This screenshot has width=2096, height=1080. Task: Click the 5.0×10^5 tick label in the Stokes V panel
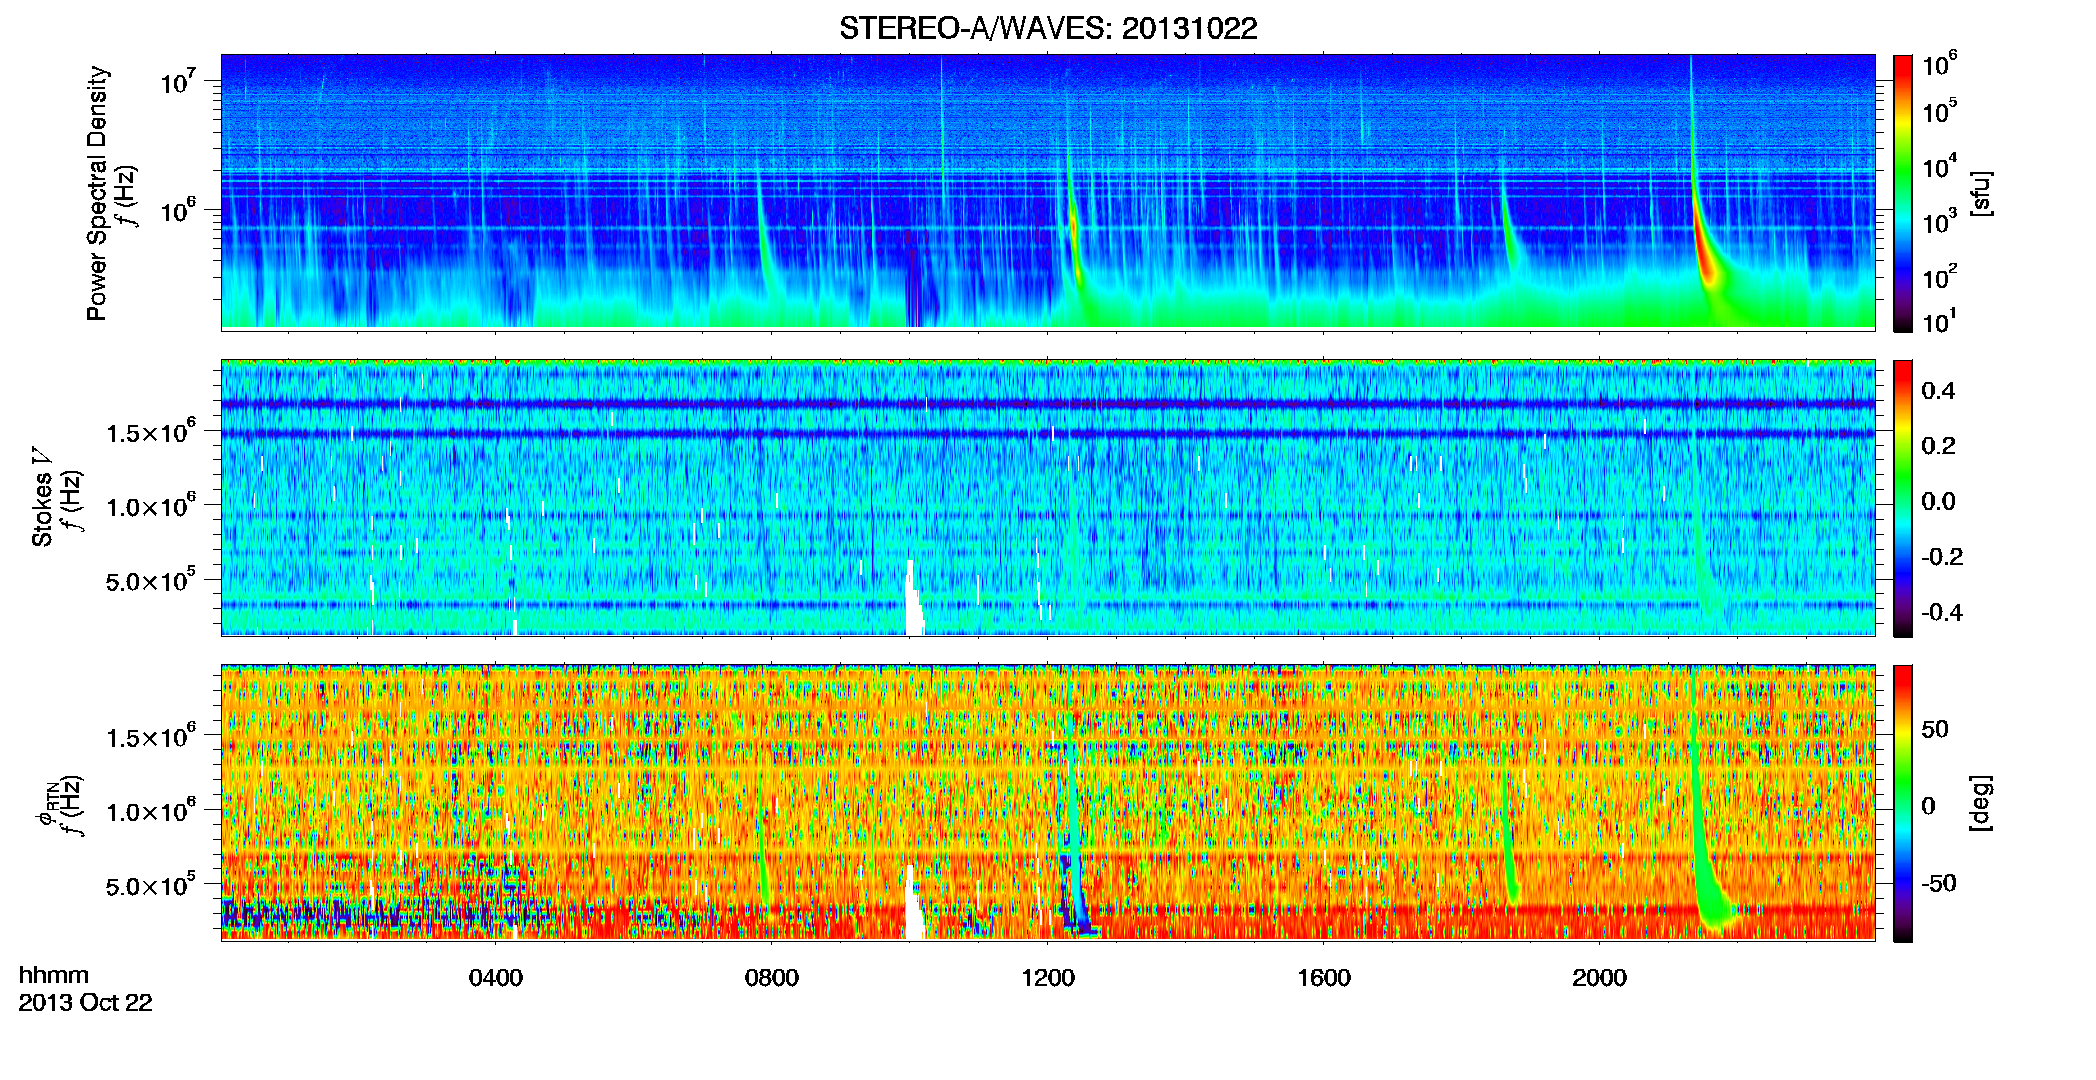[x=151, y=580]
